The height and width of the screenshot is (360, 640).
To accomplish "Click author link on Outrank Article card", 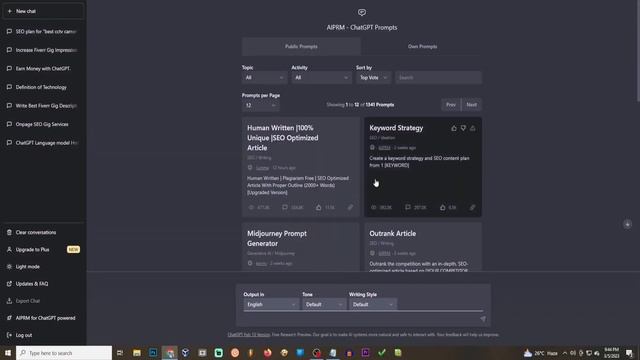I will tap(384, 253).
